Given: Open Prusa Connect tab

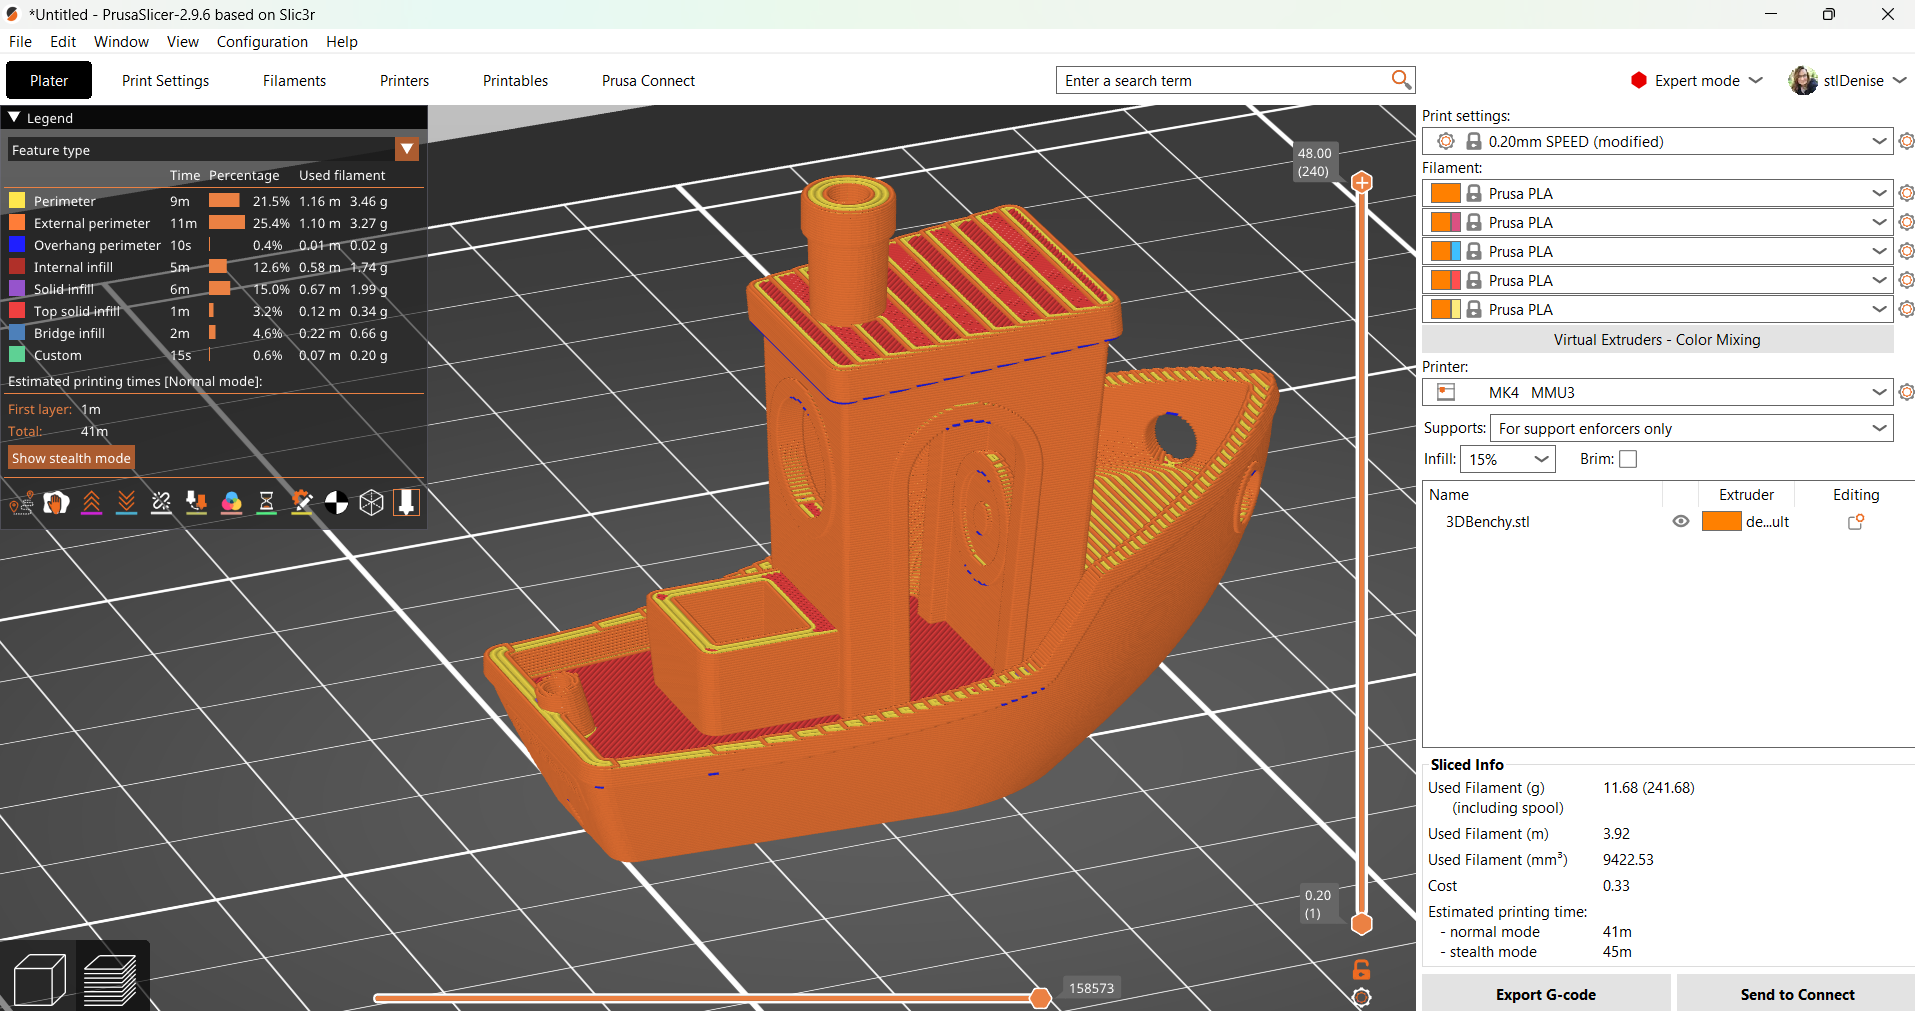Looking at the screenshot, I should coord(648,80).
